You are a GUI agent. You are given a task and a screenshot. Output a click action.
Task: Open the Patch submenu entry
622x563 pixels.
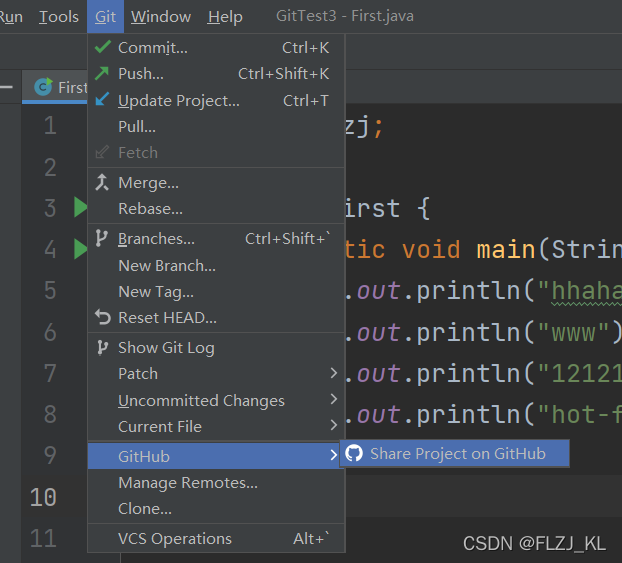coord(216,374)
